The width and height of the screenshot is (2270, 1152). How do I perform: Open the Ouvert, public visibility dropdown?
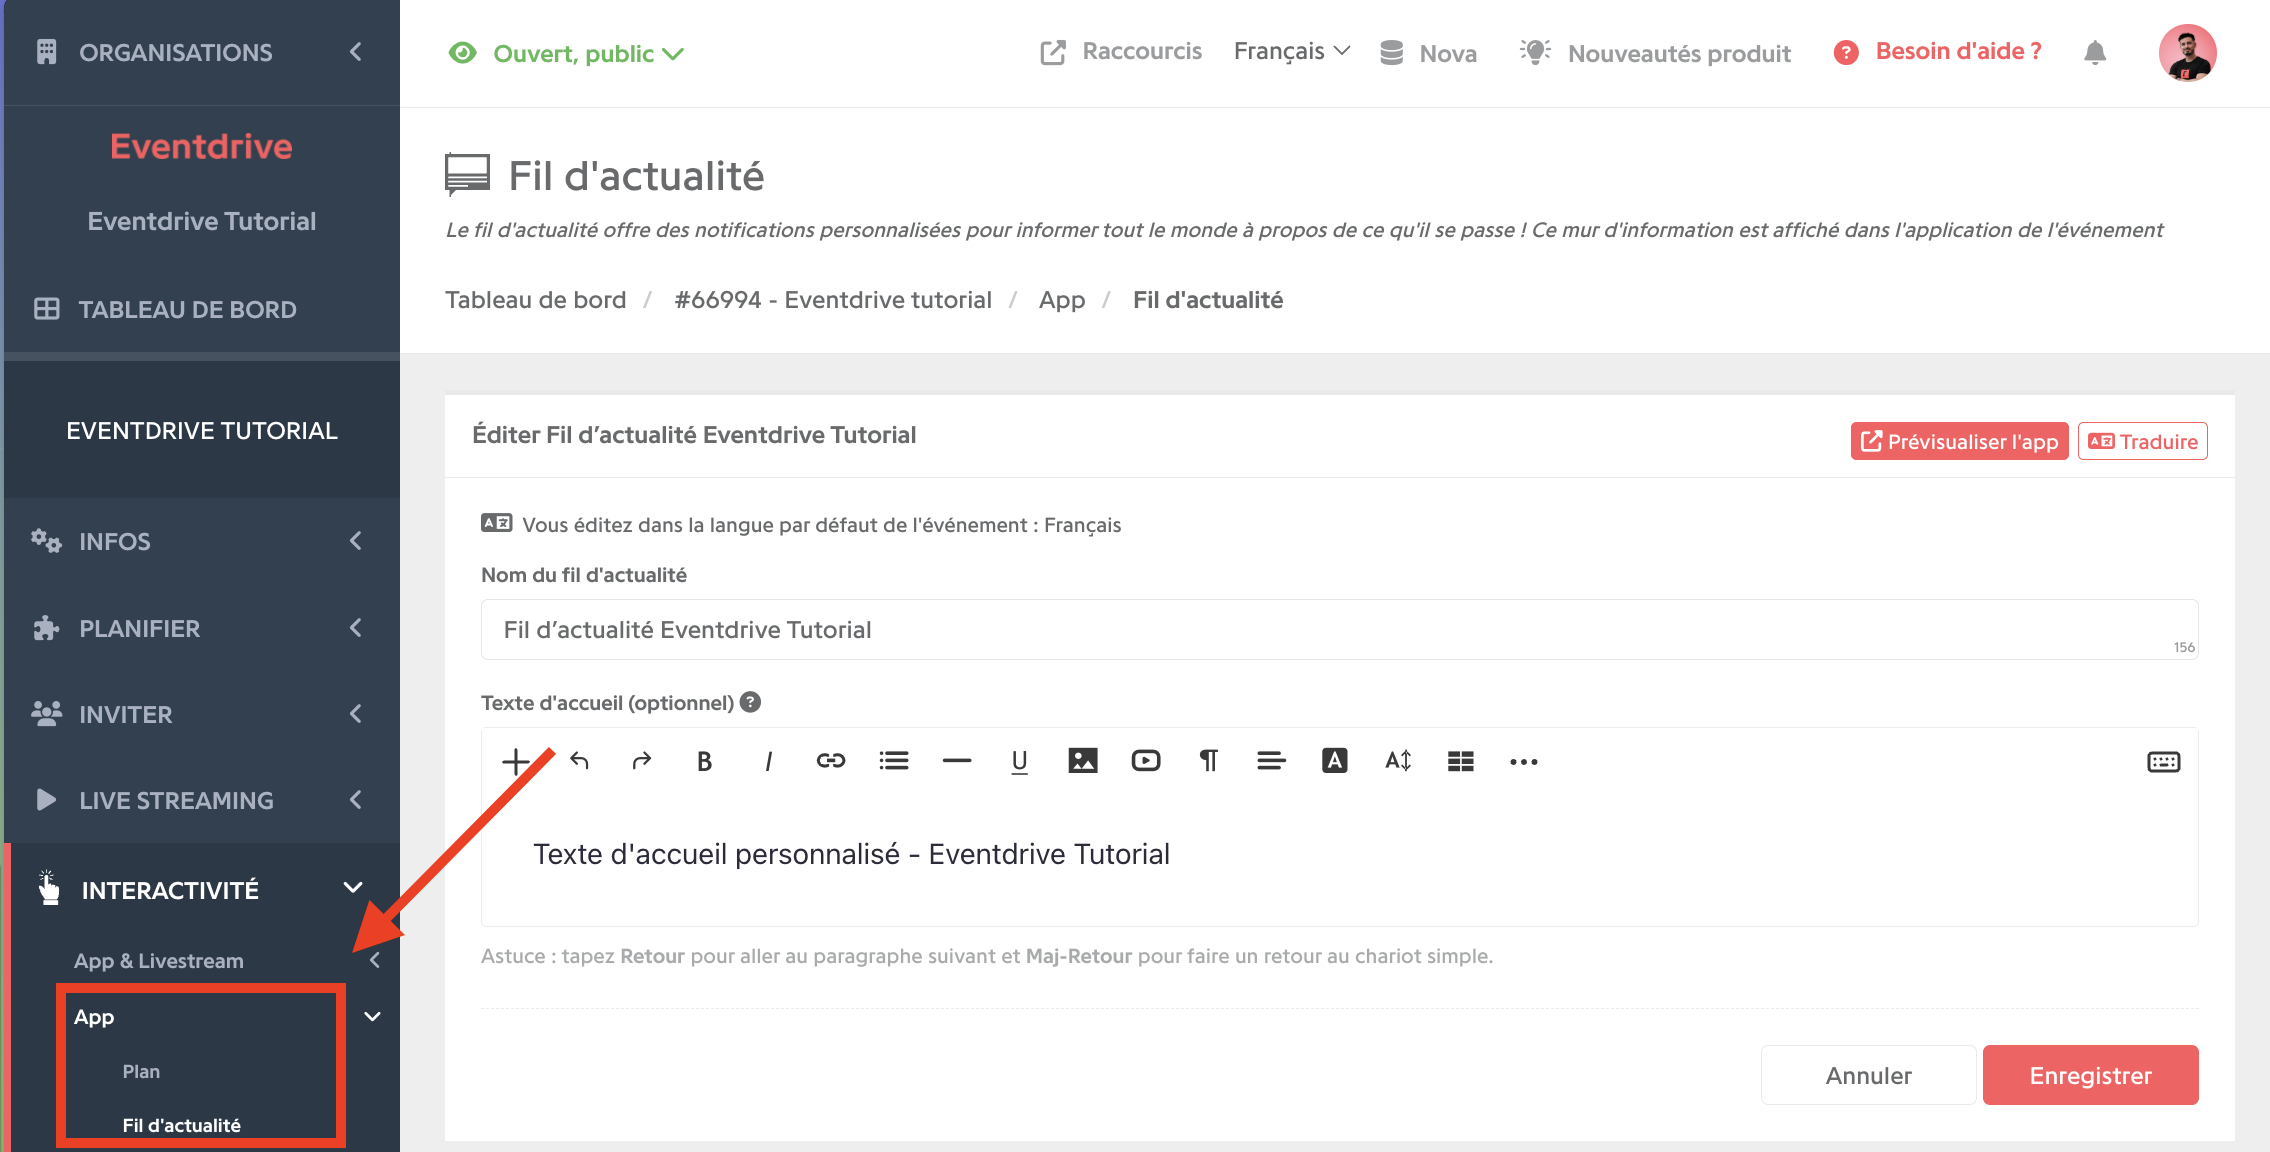pos(566,53)
